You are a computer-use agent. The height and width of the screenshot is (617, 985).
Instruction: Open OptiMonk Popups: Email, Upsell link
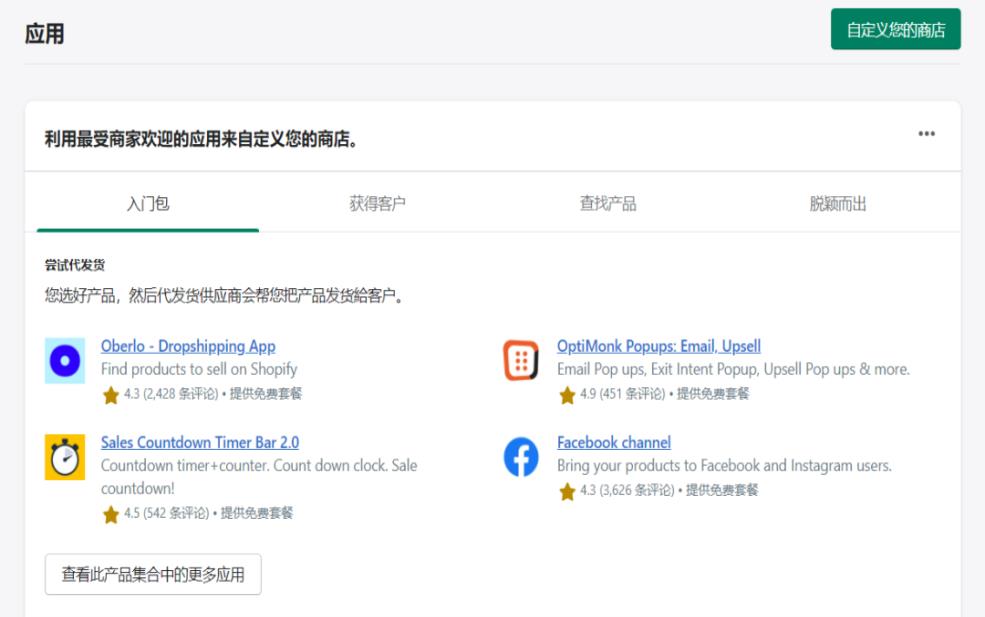[659, 346]
